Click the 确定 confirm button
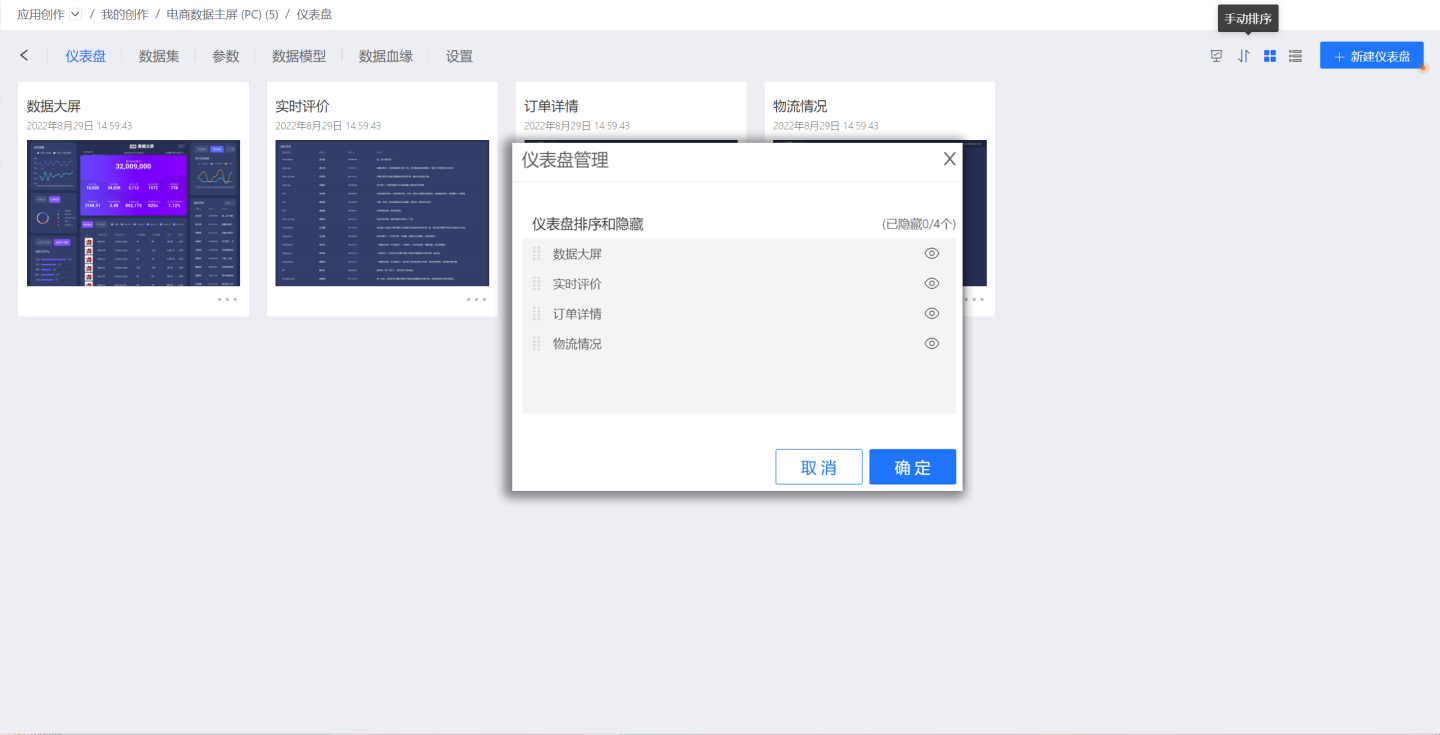 pyautogui.click(x=912, y=467)
